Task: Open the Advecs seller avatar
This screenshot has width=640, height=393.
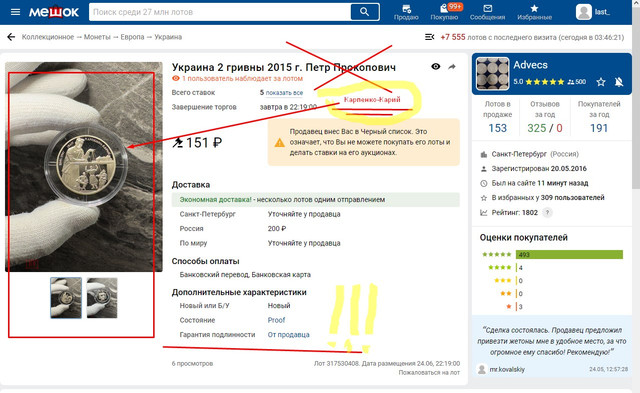Action: (x=493, y=73)
